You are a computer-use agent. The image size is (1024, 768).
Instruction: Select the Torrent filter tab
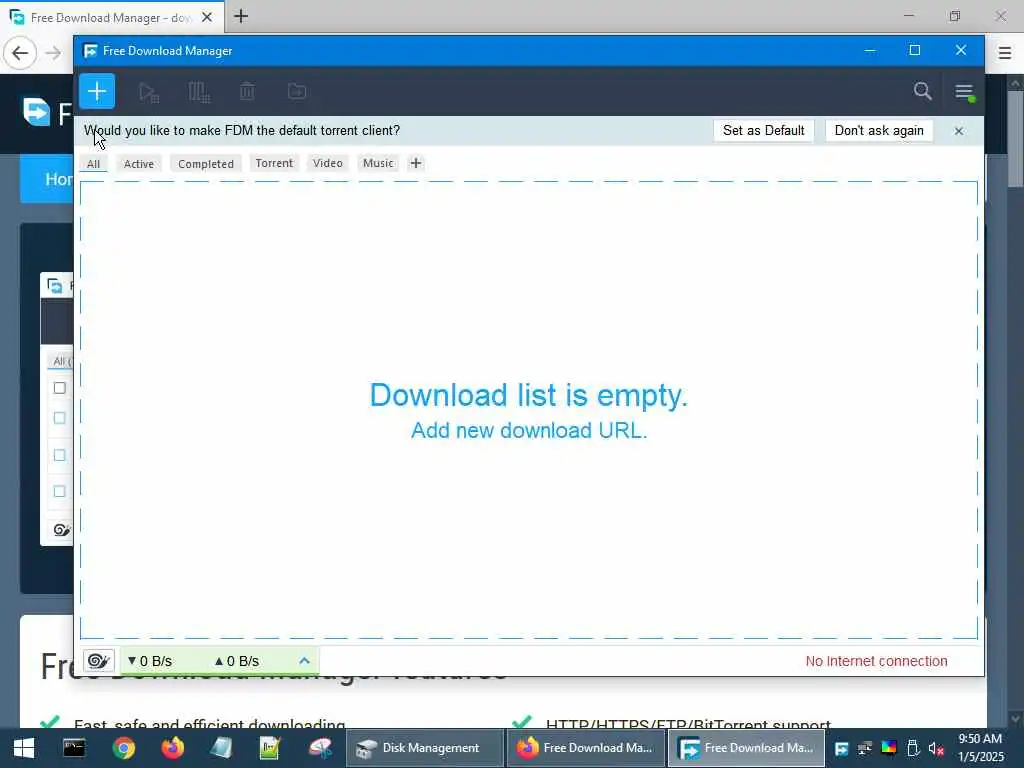point(274,163)
